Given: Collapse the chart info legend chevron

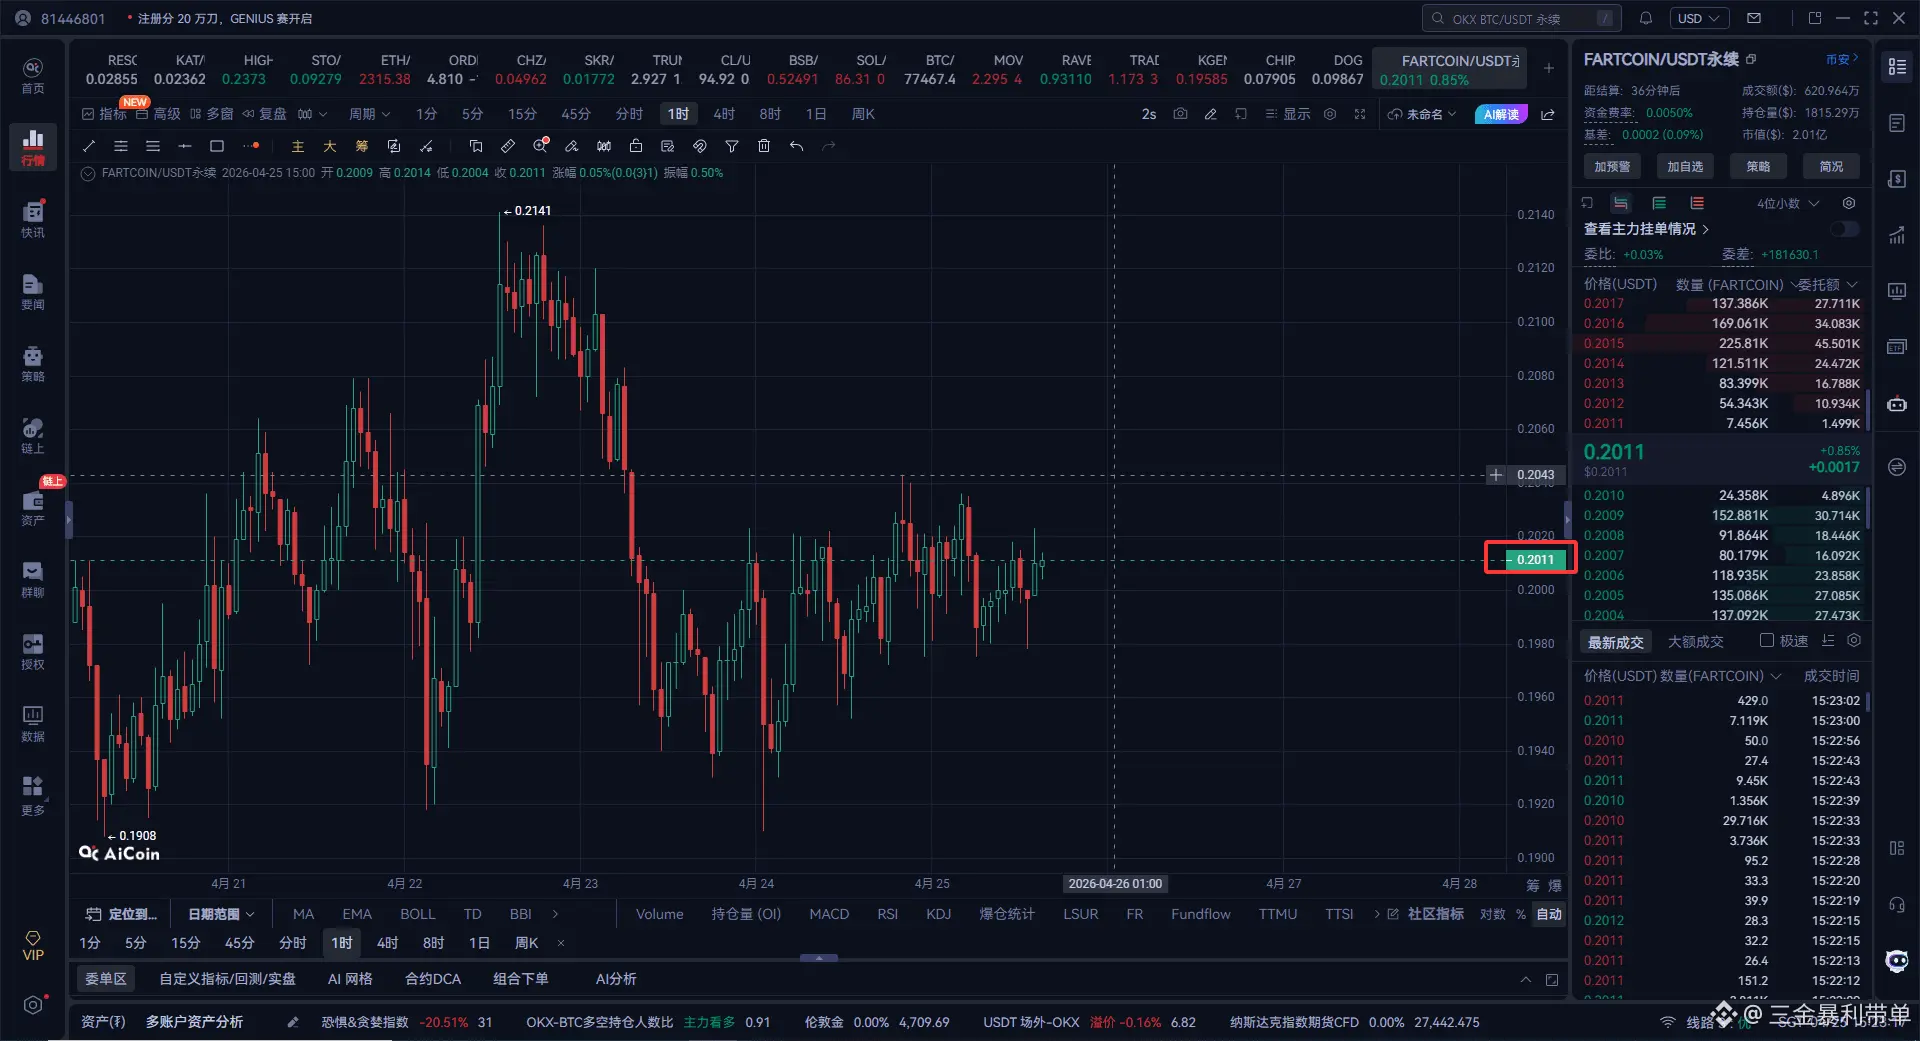Looking at the screenshot, I should click(88, 173).
